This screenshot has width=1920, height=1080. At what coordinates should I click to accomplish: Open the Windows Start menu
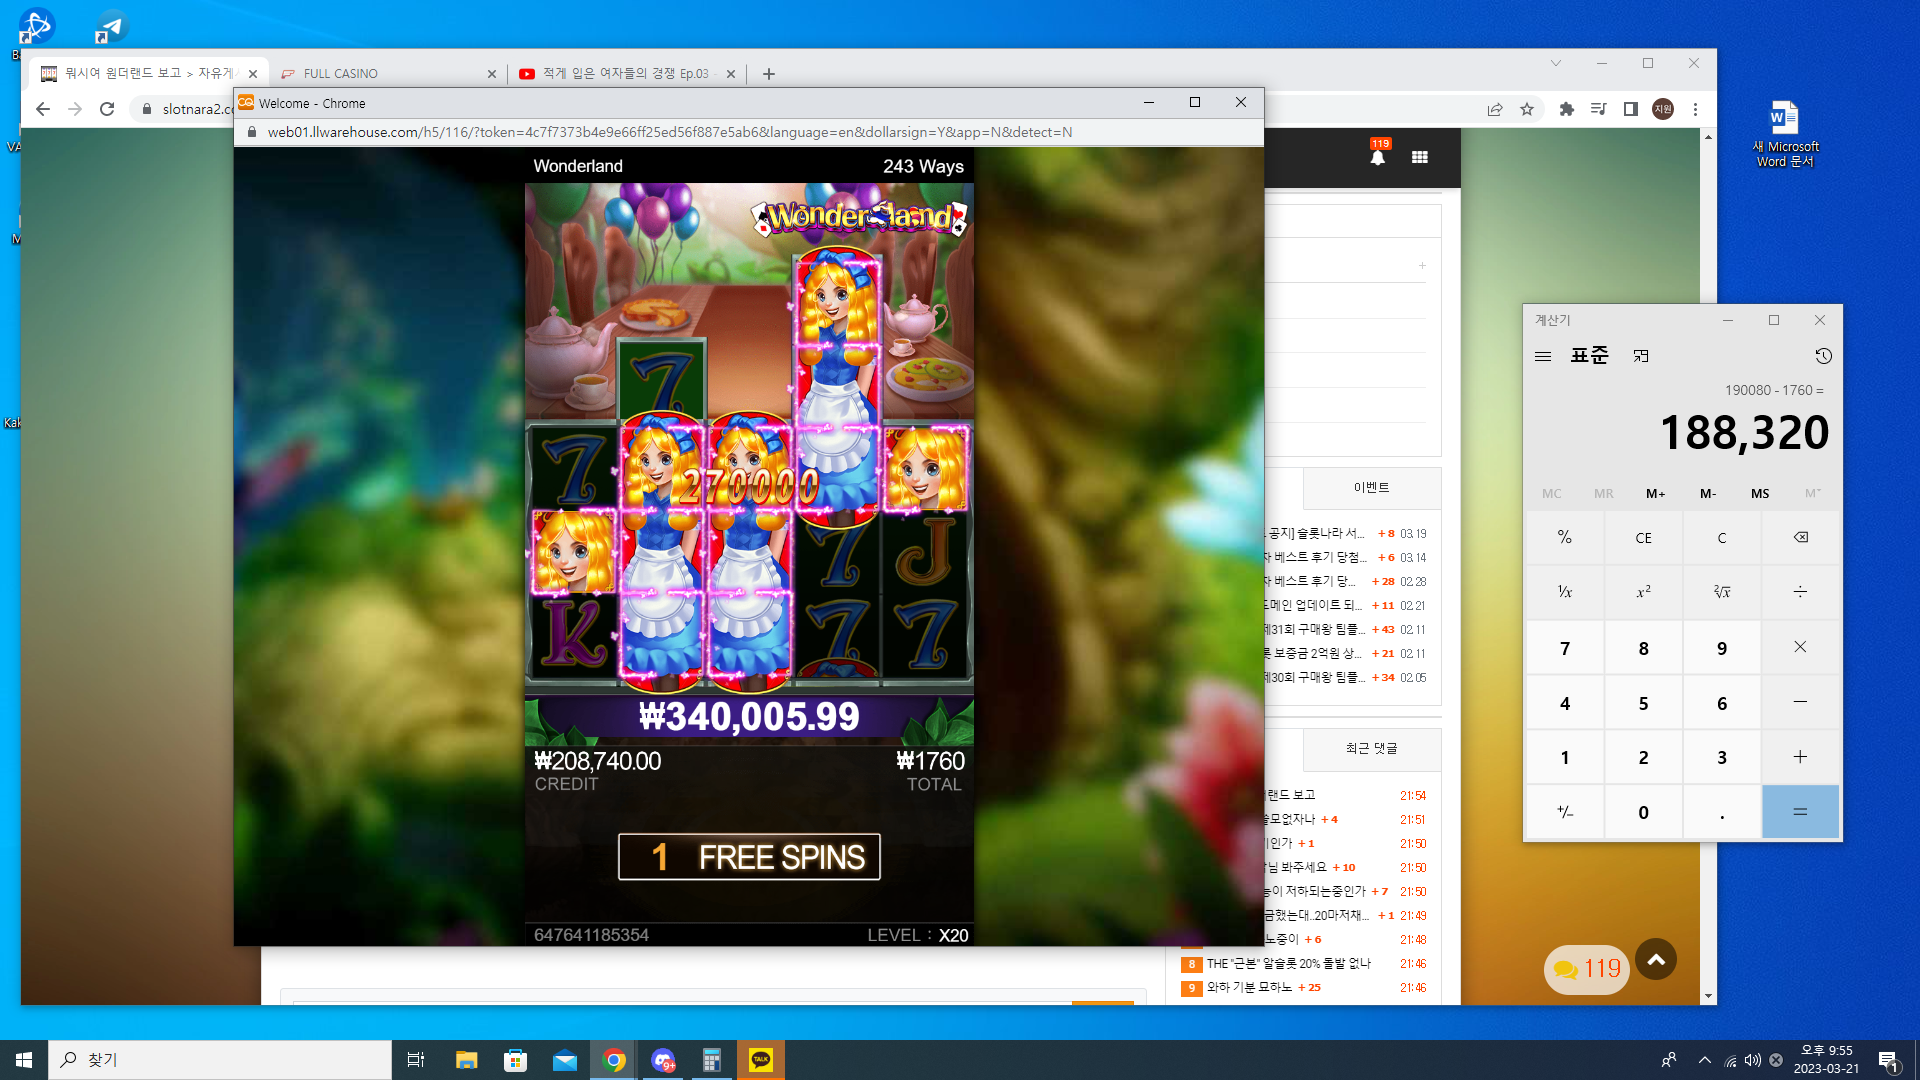(24, 1060)
